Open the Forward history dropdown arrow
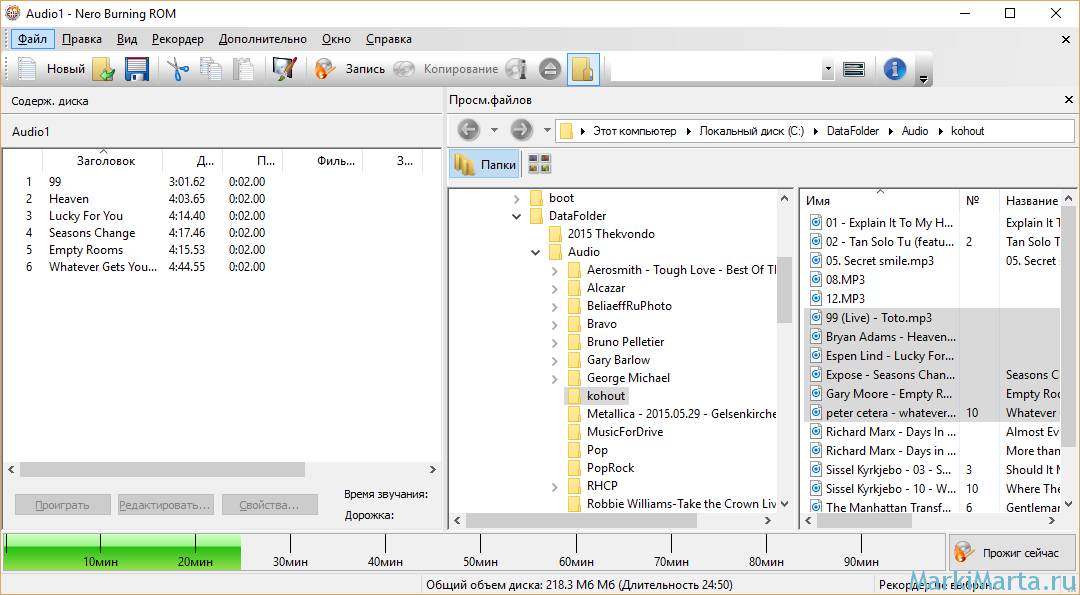This screenshot has width=1080, height=595. 547,129
